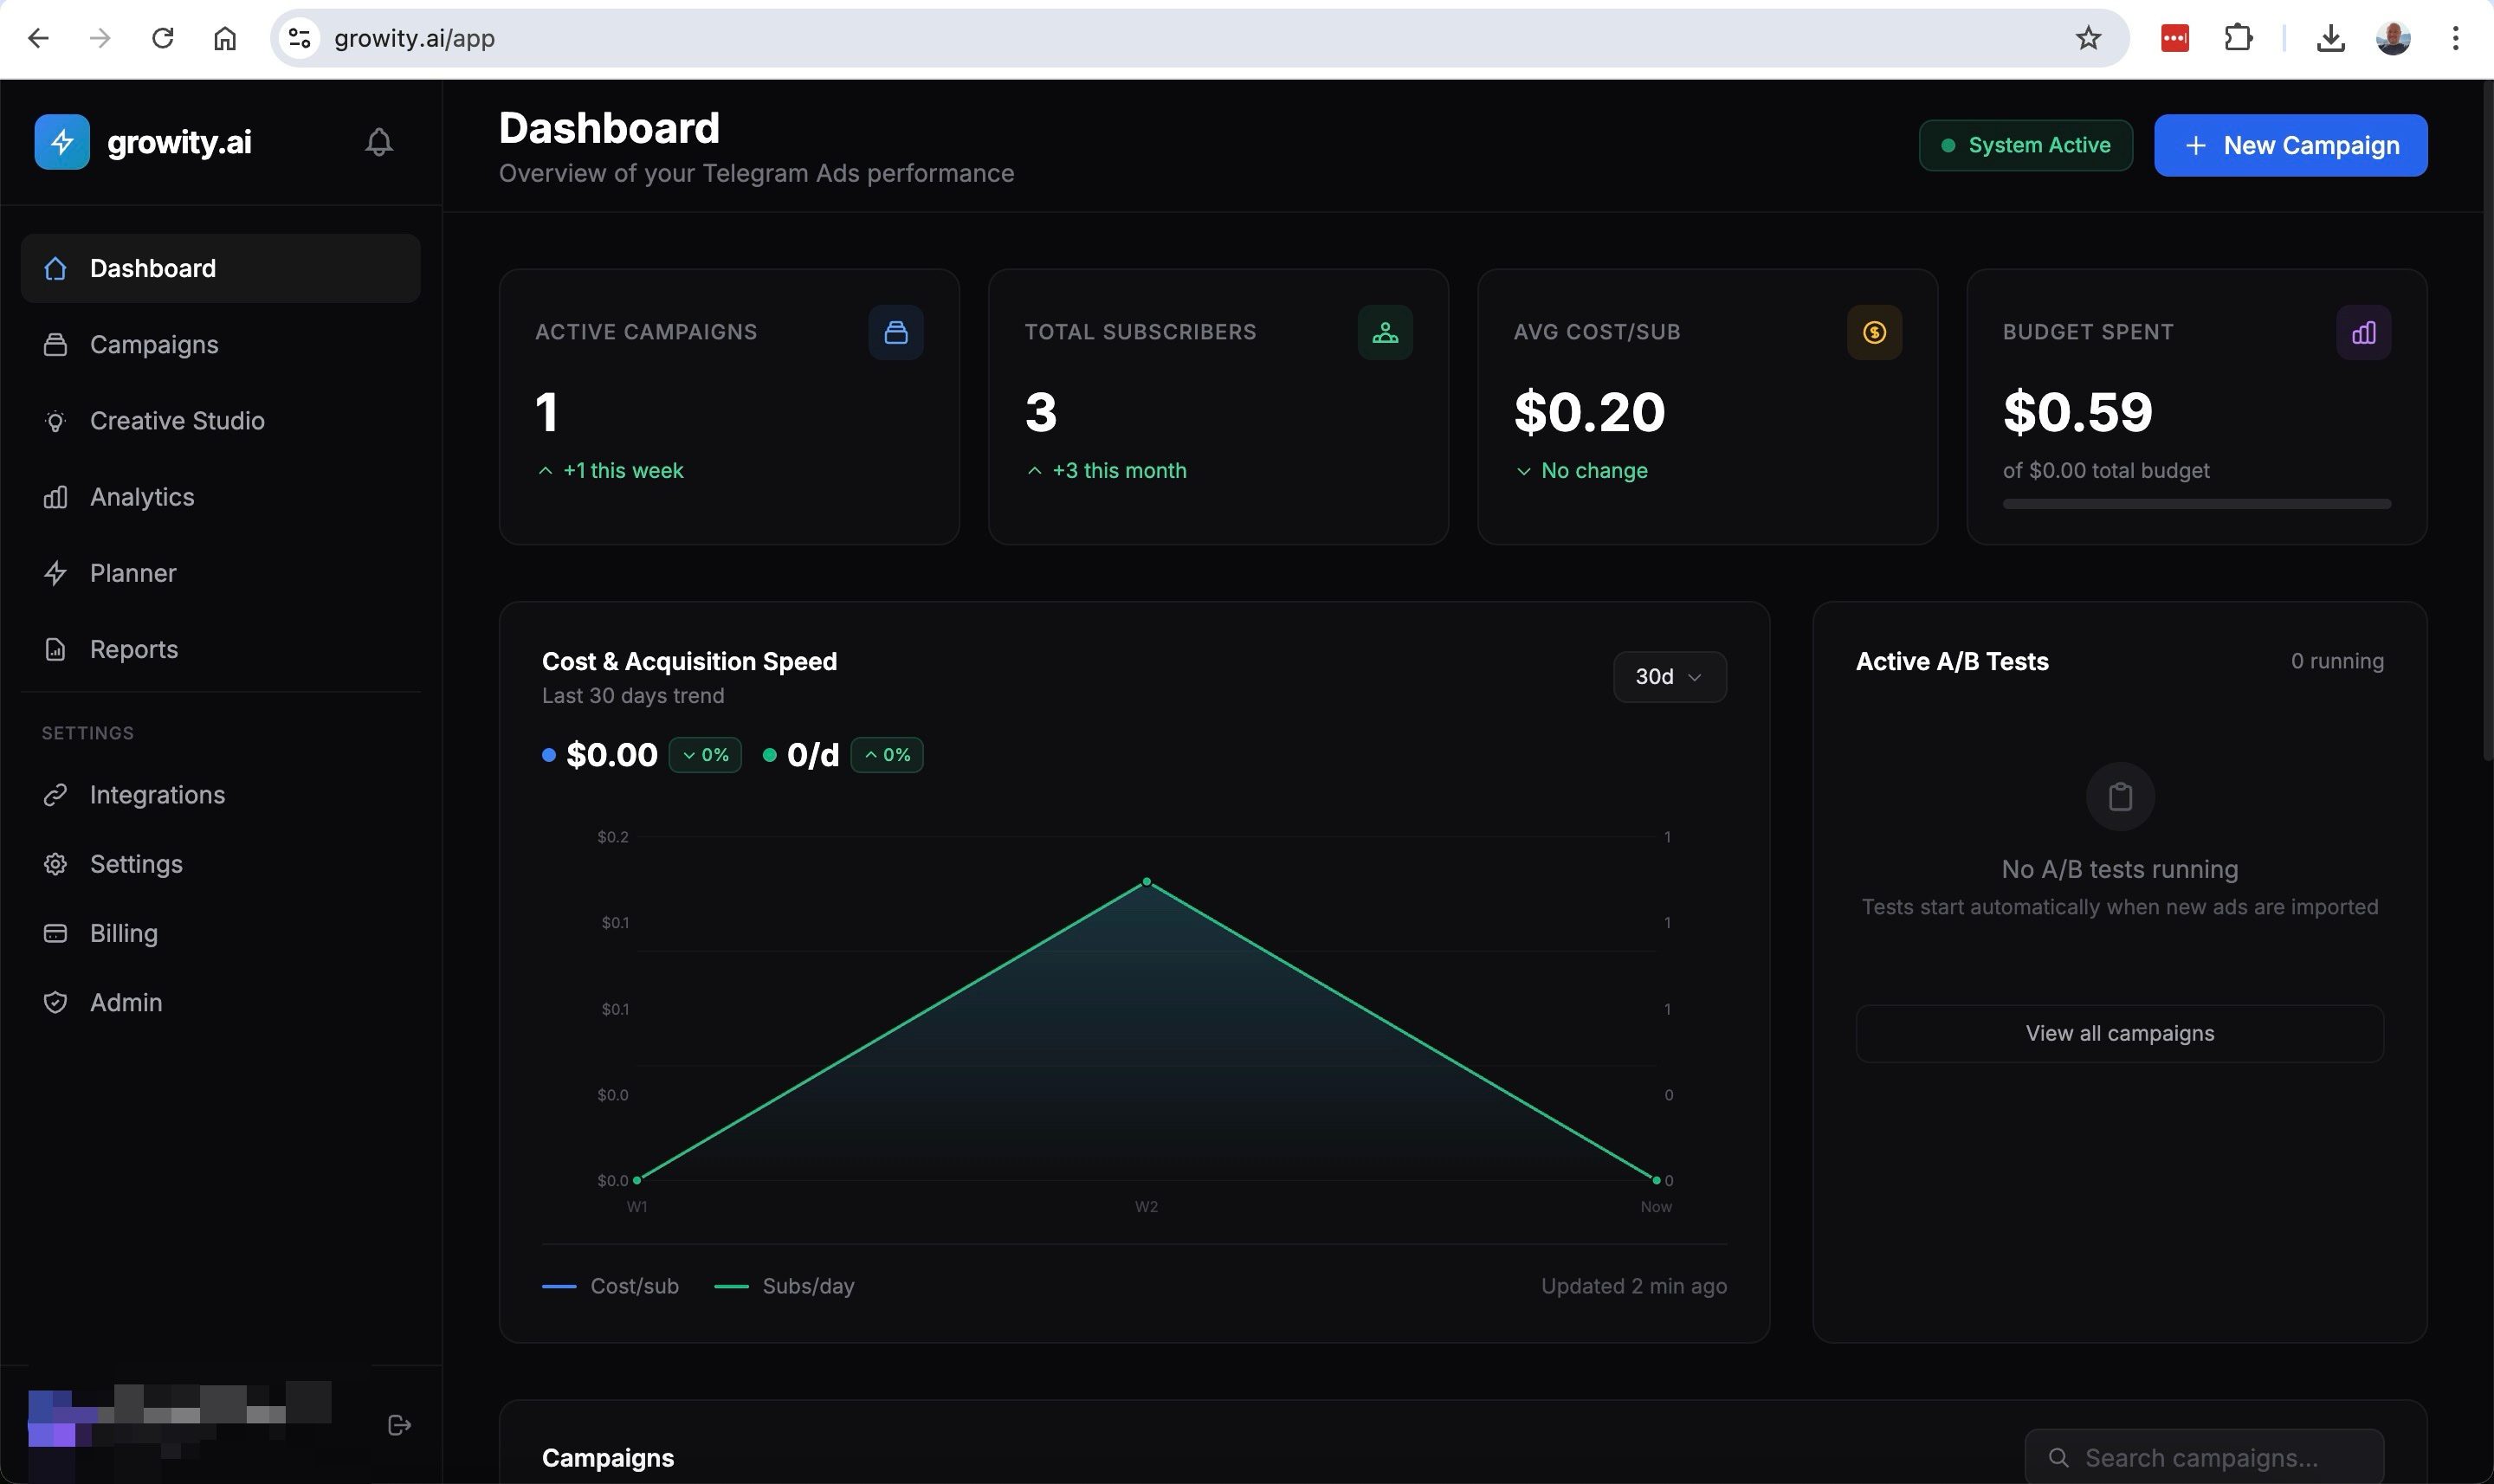Click the logout icon in the sidebar footer

coord(399,1425)
